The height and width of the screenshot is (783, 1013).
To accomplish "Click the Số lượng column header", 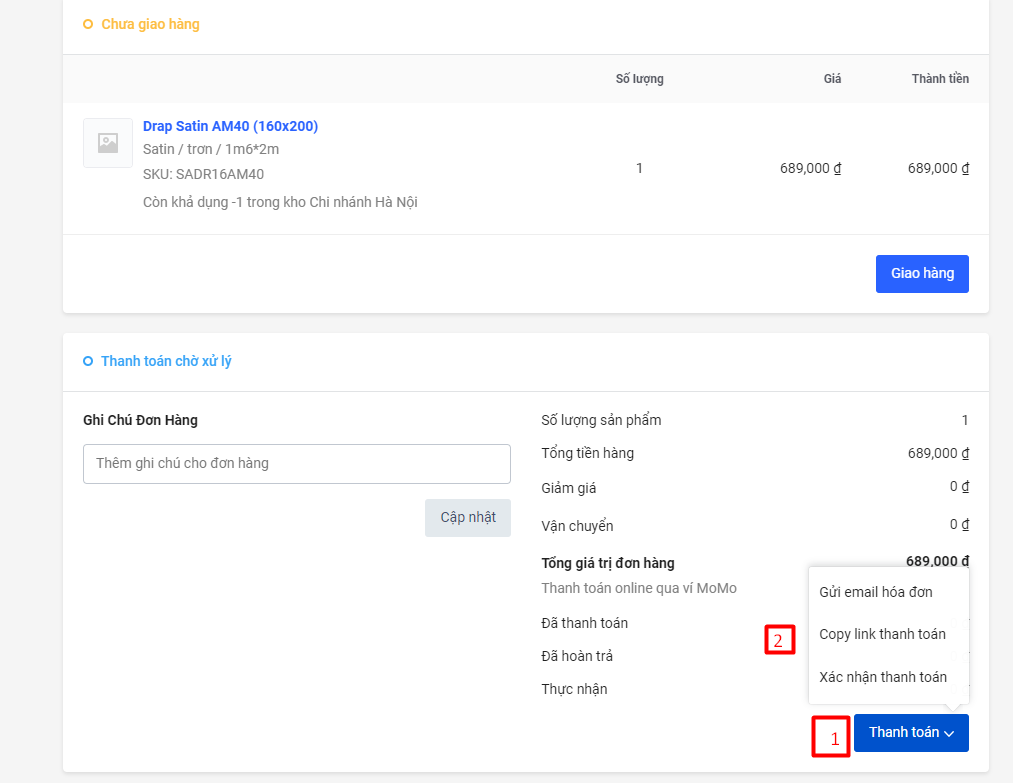I will [x=639, y=79].
